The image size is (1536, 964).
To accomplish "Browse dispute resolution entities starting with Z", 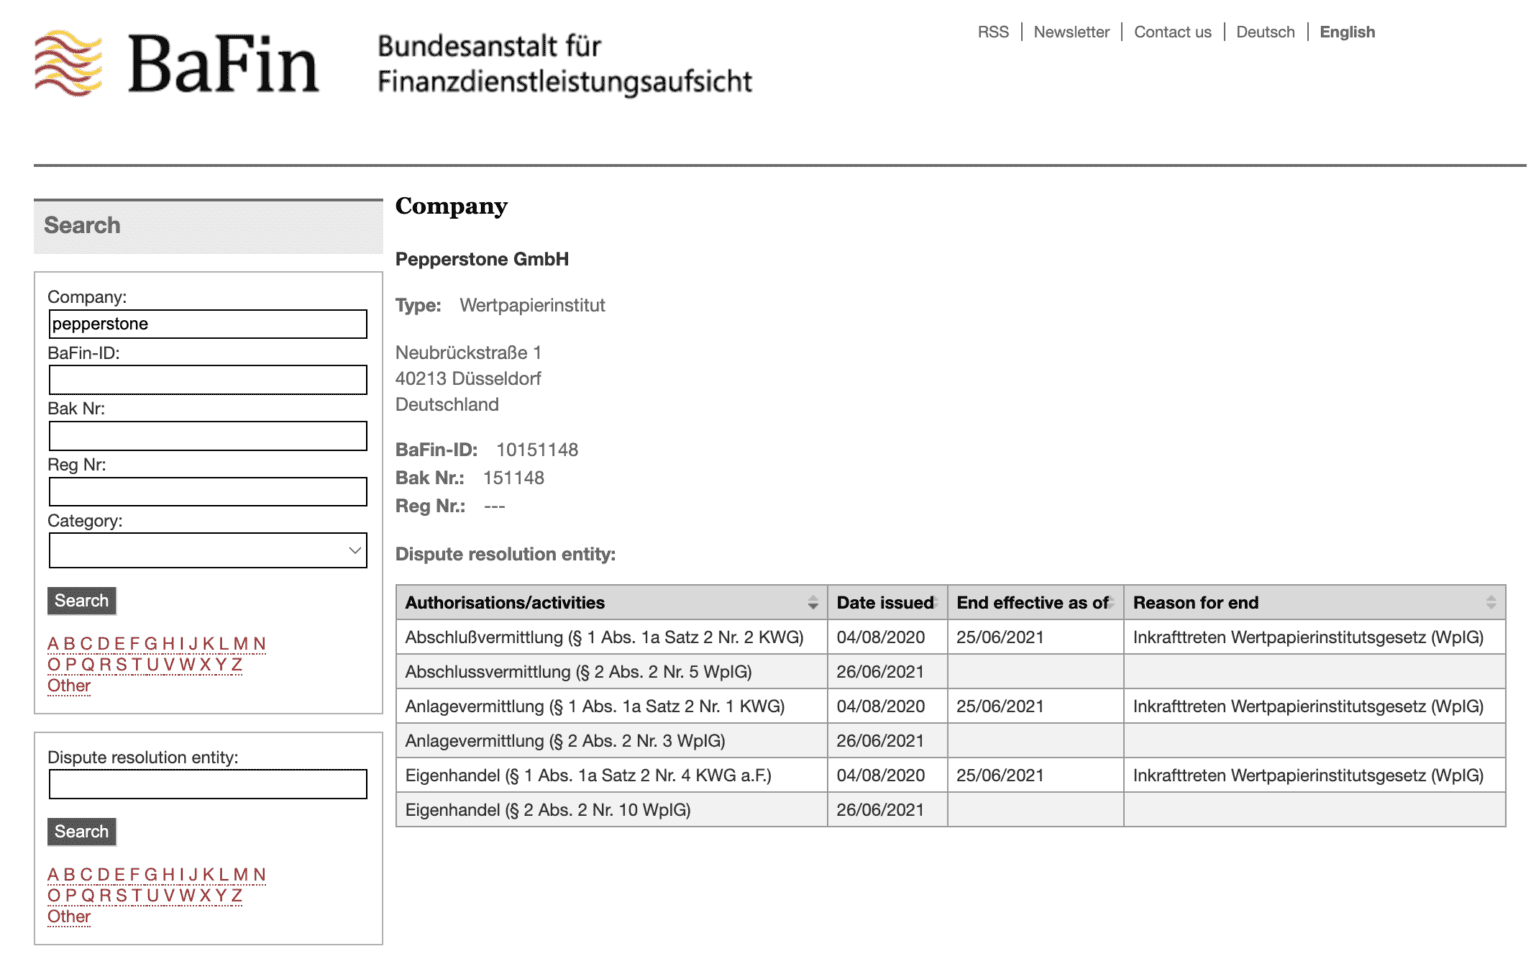I will click(x=236, y=895).
